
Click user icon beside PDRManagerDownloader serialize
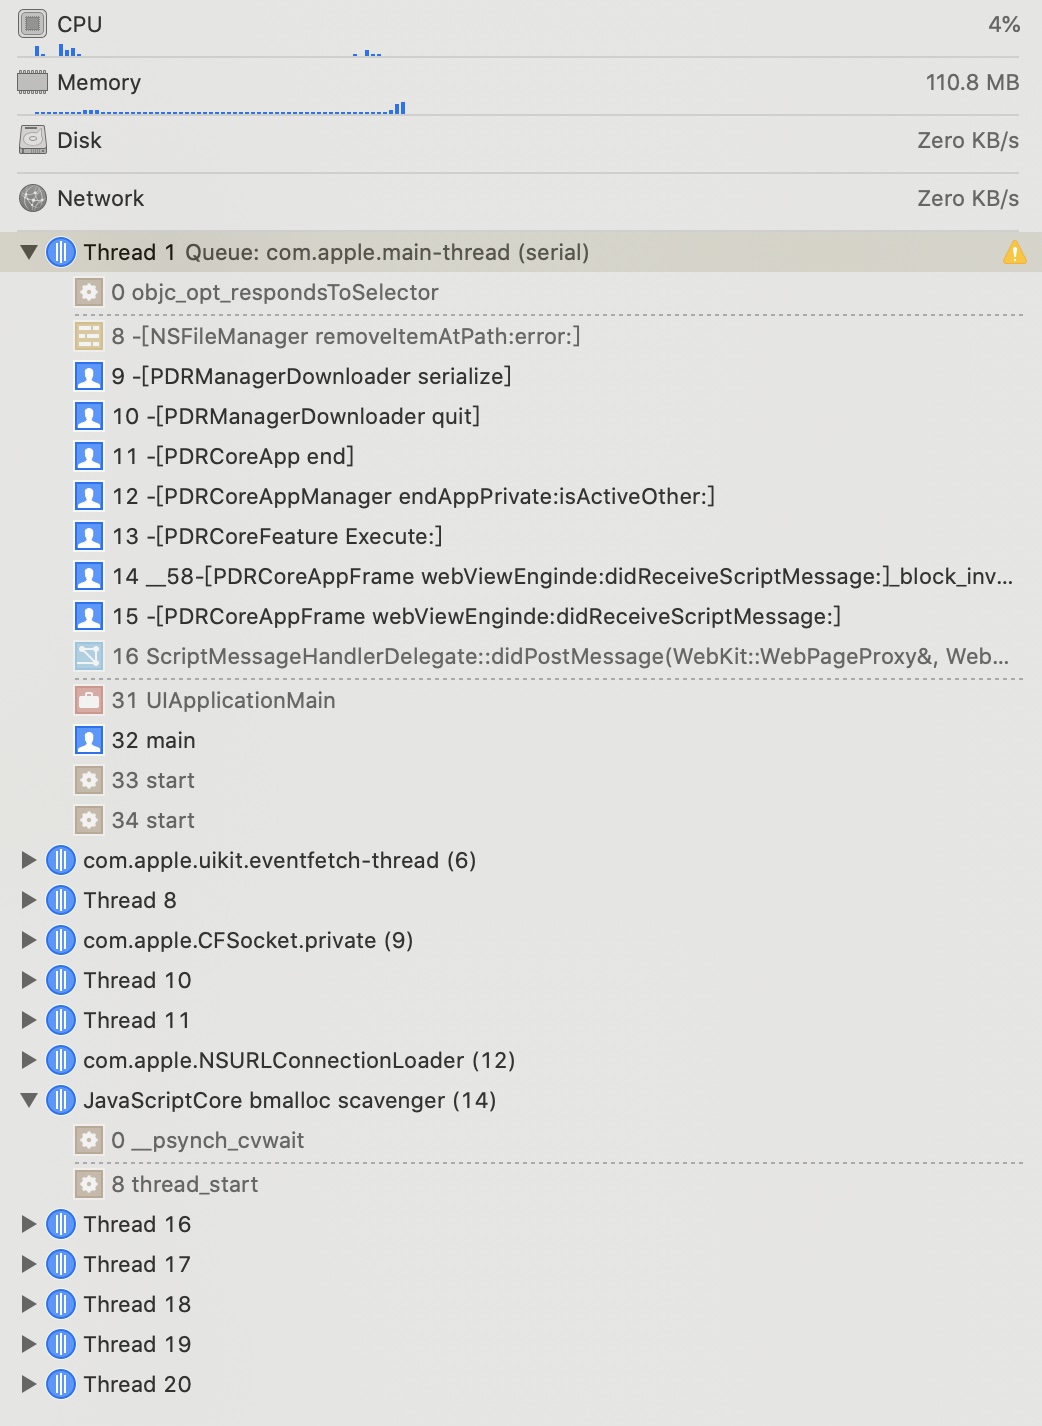point(89,376)
